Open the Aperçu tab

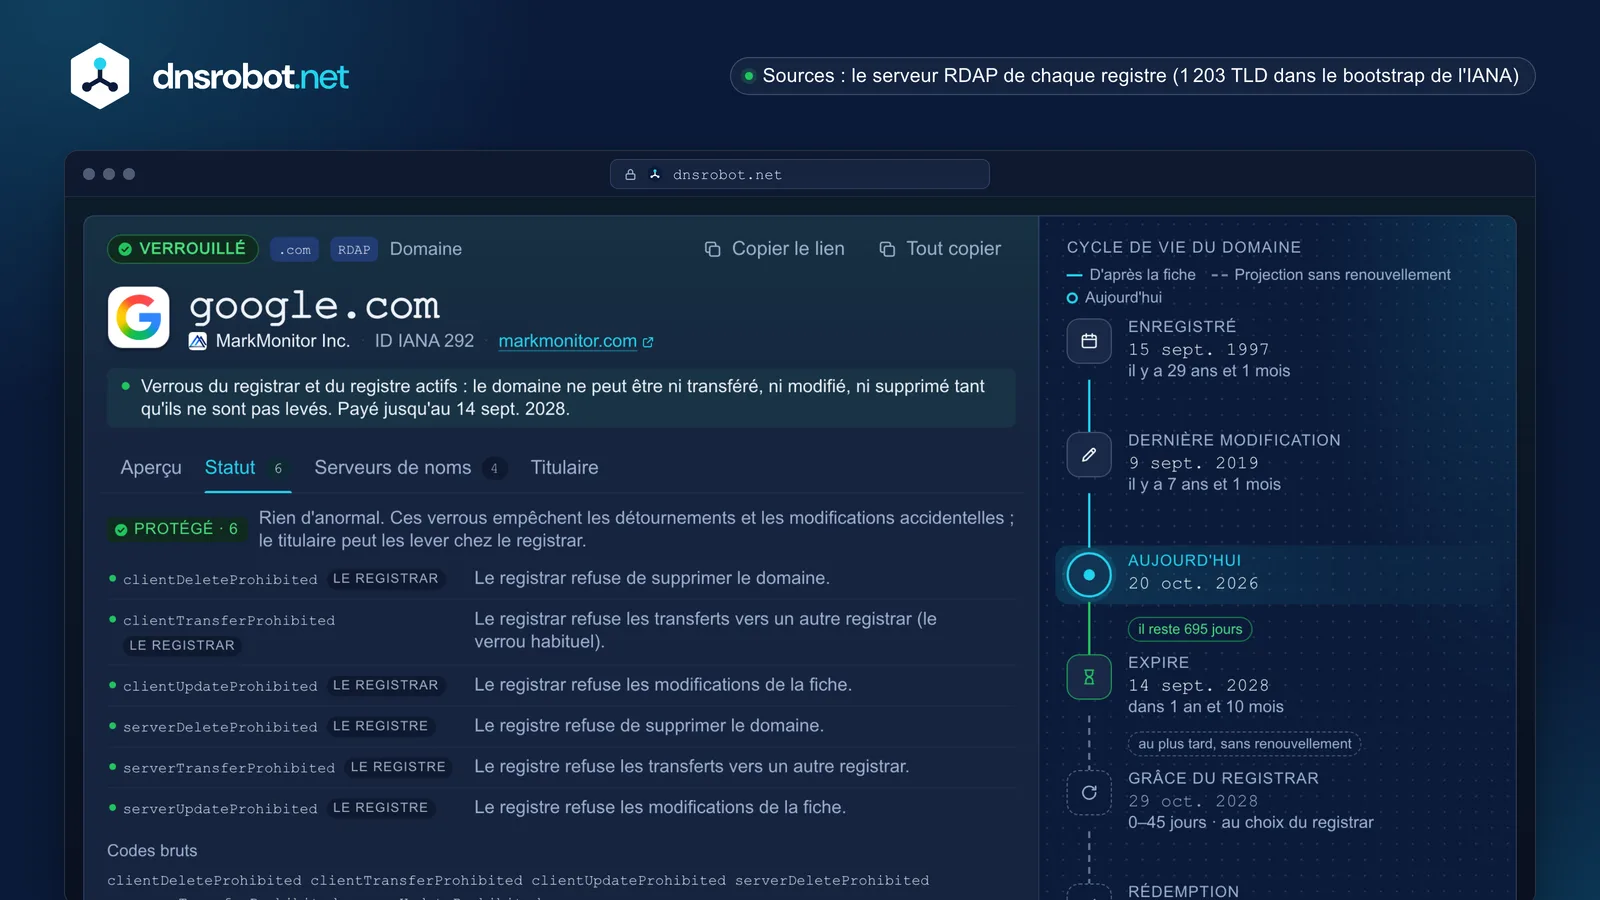pyautogui.click(x=151, y=468)
